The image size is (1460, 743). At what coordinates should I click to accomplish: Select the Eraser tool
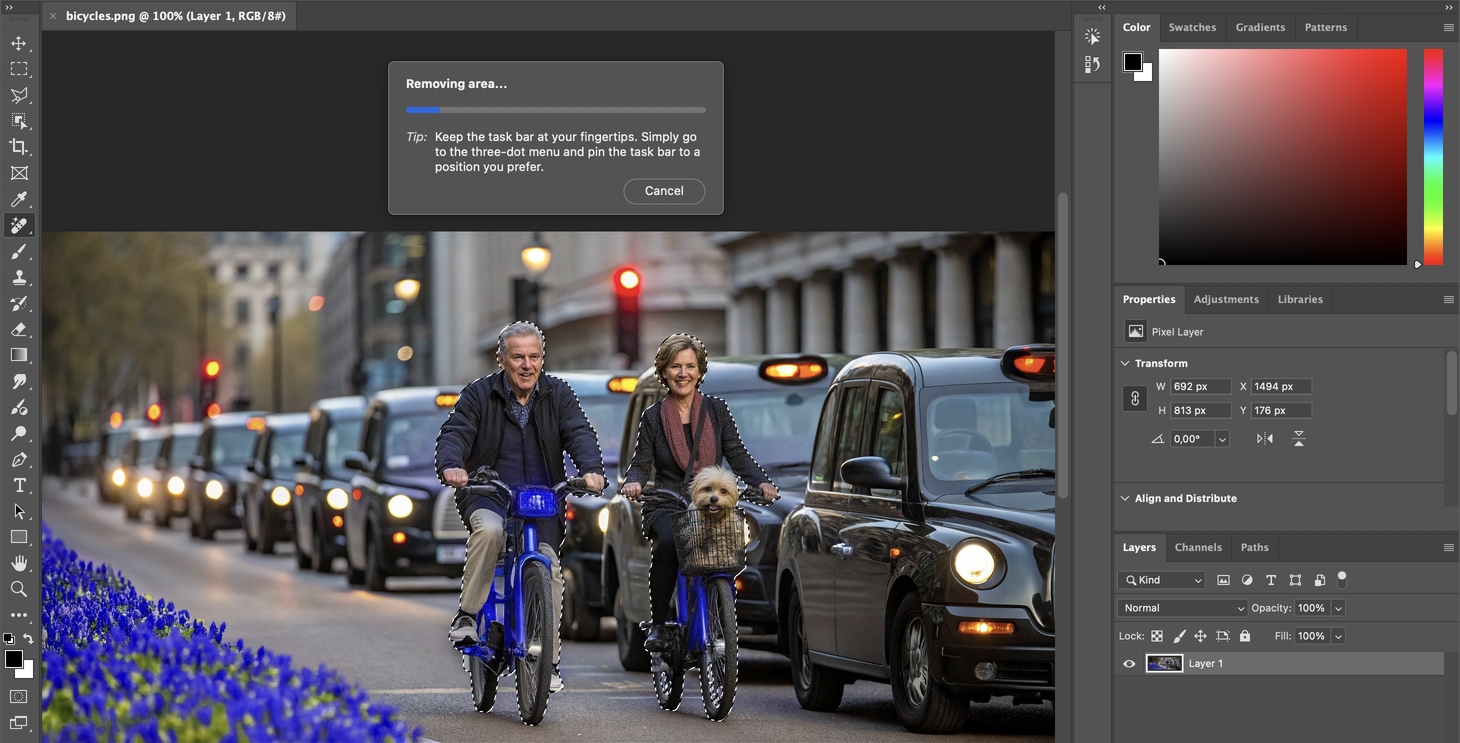pos(19,330)
